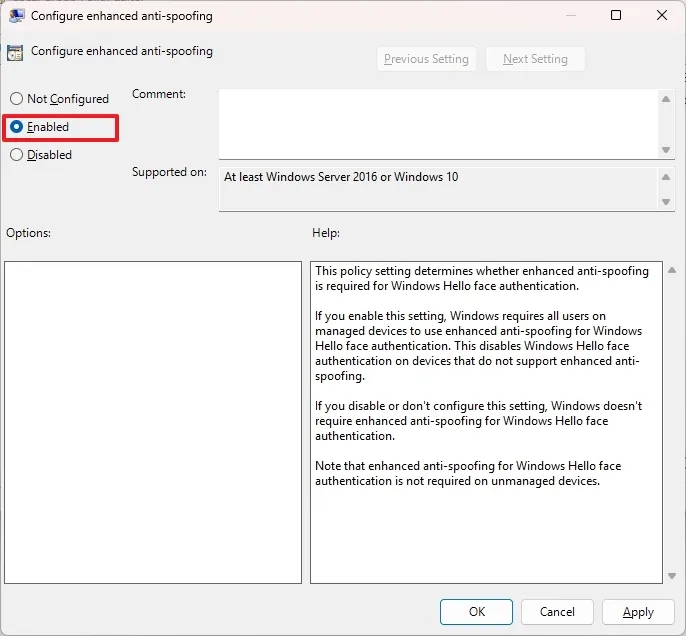Click the Options panel area
The height and width of the screenshot is (636, 686).
click(153, 422)
